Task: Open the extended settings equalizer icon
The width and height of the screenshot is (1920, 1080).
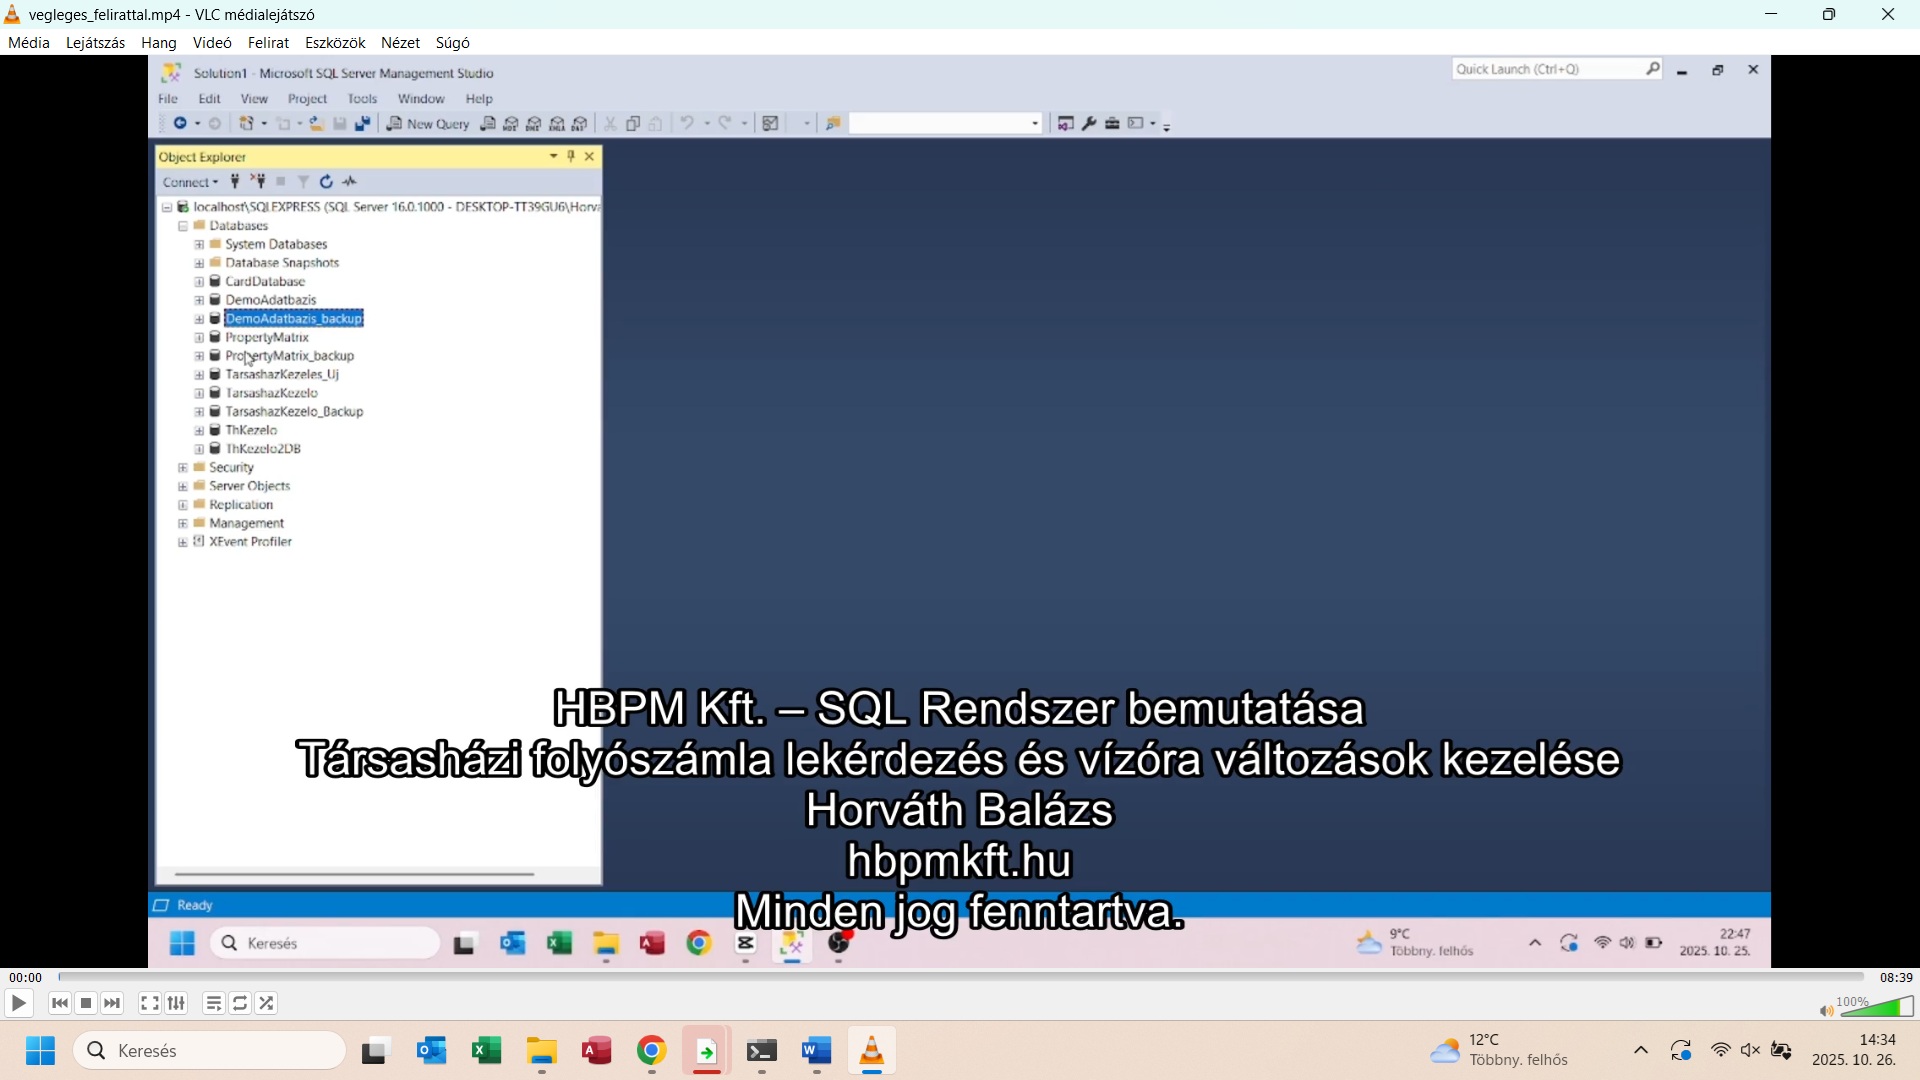Action: 177,1004
